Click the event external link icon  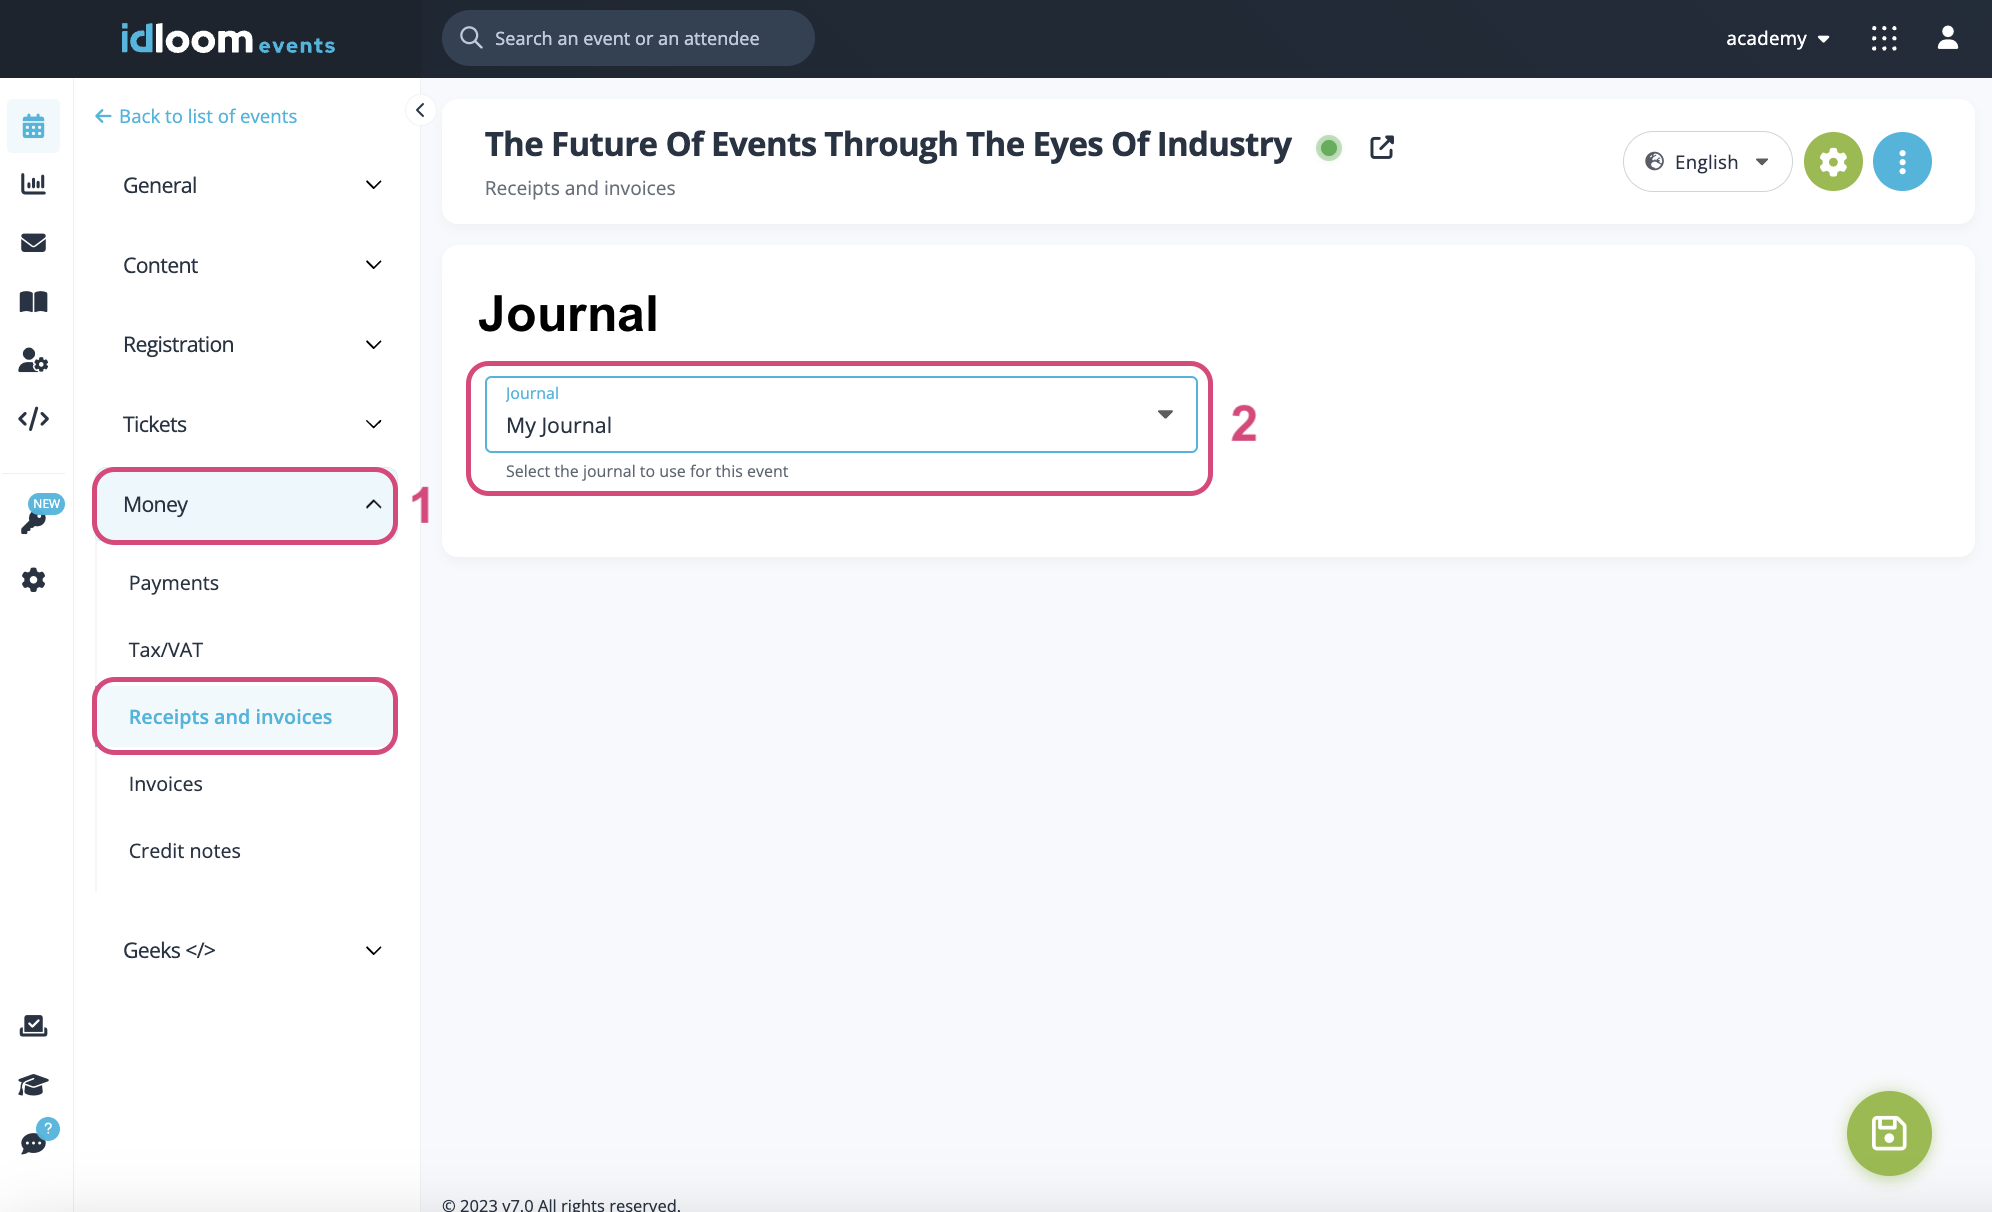coord(1382,145)
